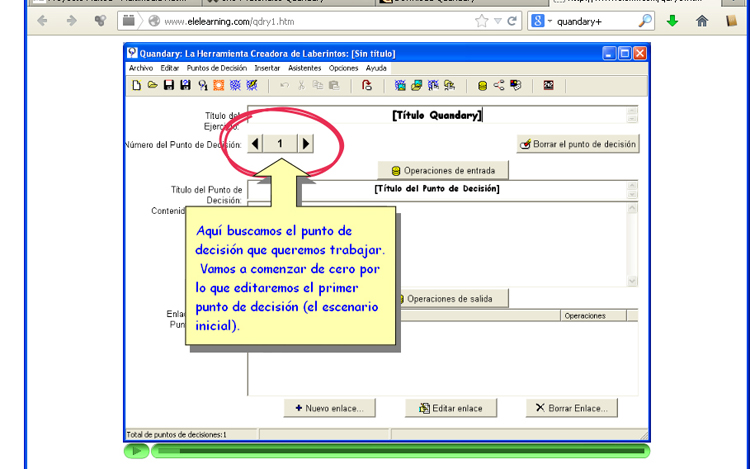Click the yellow and blue pages toolbar icon
This screenshot has height=469, width=750.
click(x=417, y=86)
